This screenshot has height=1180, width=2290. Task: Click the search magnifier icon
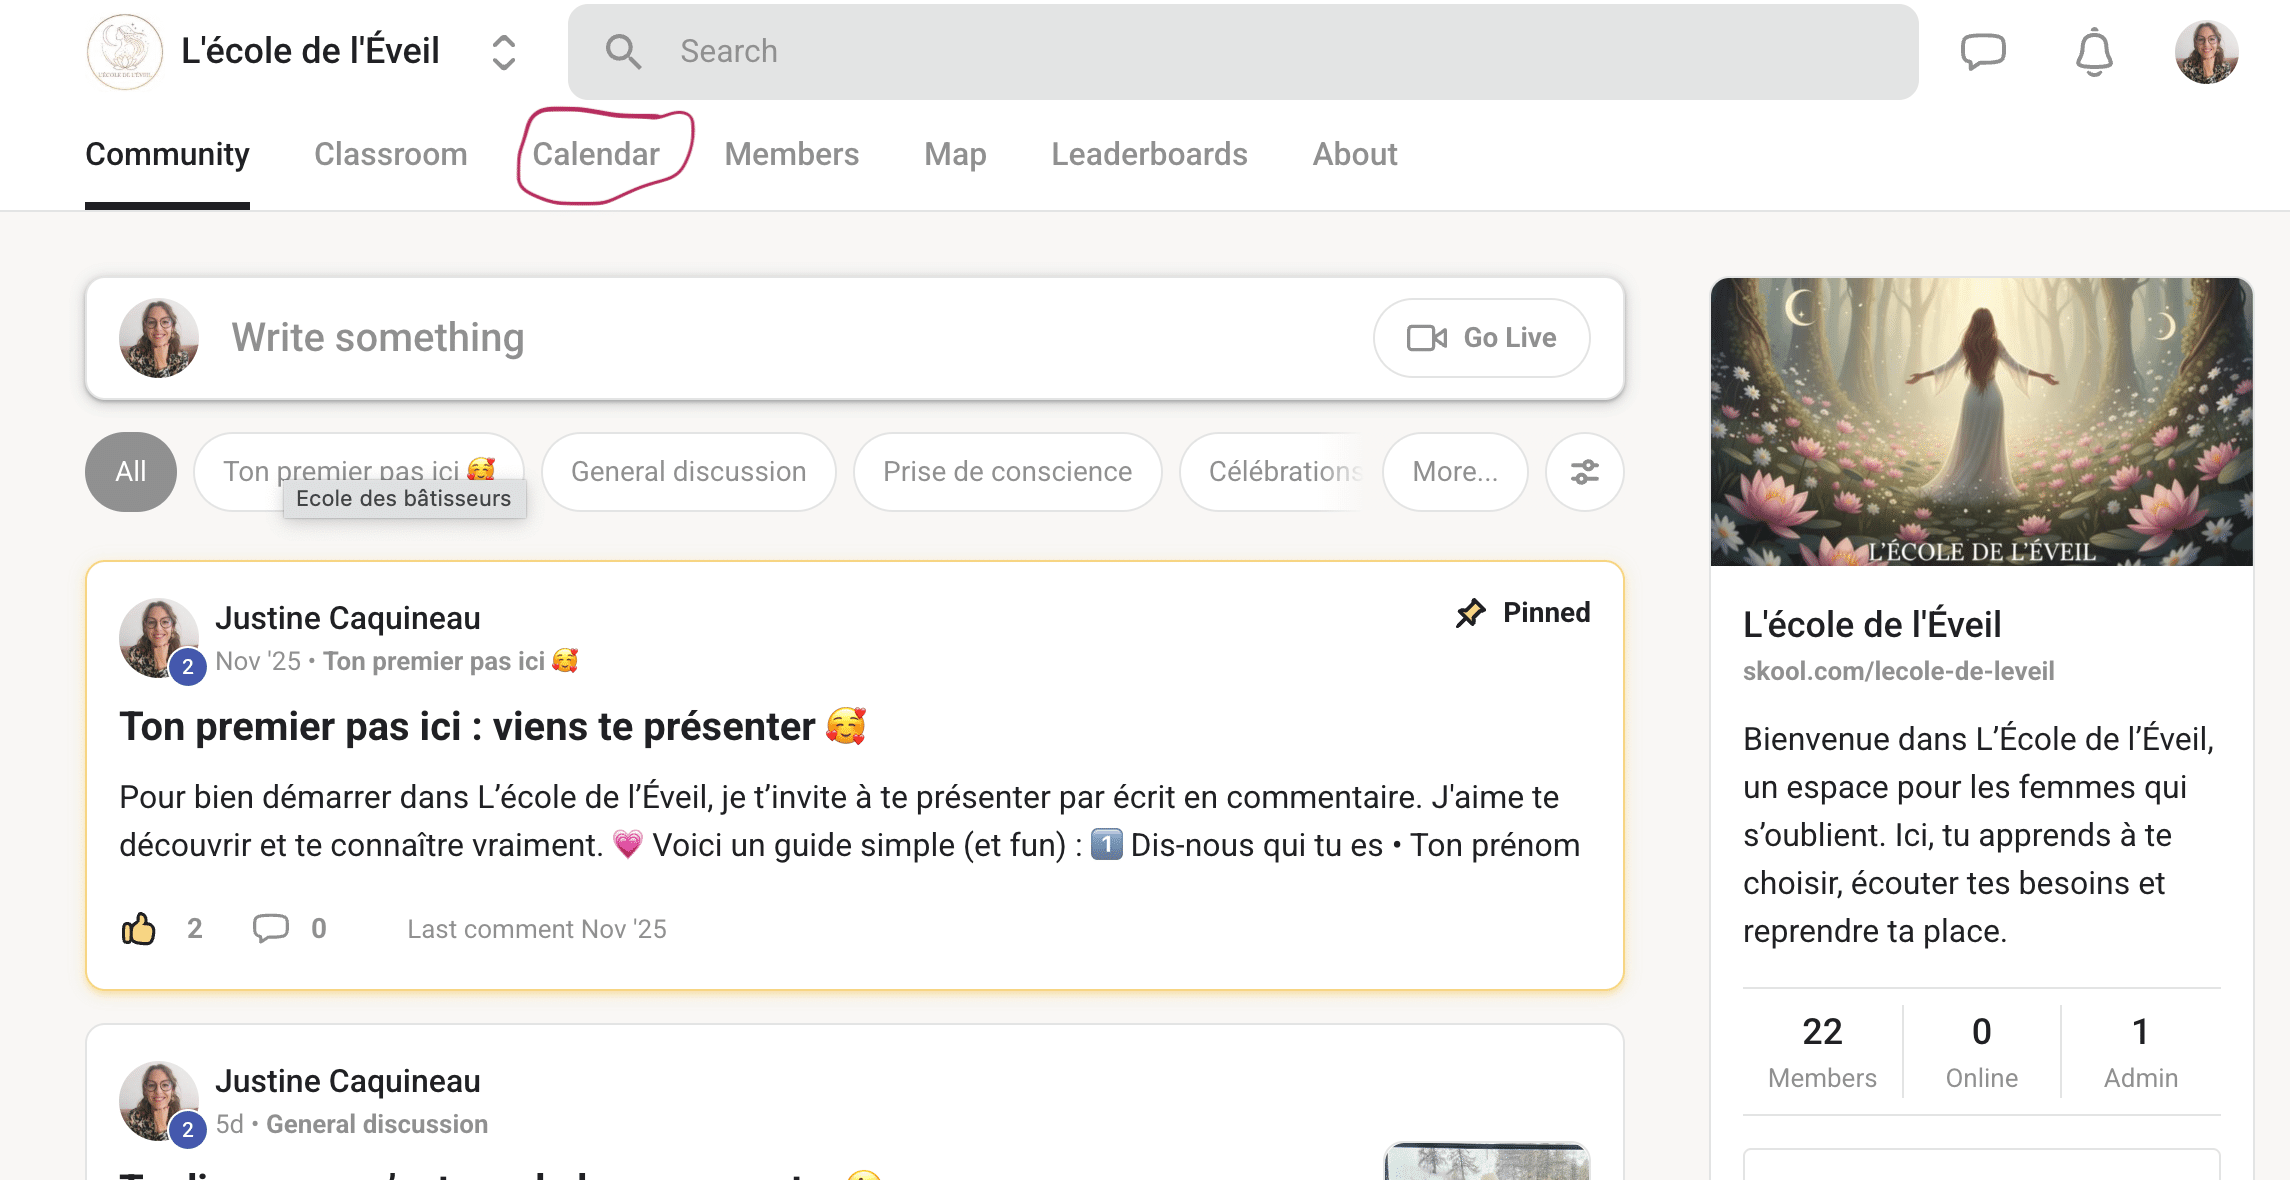(623, 52)
